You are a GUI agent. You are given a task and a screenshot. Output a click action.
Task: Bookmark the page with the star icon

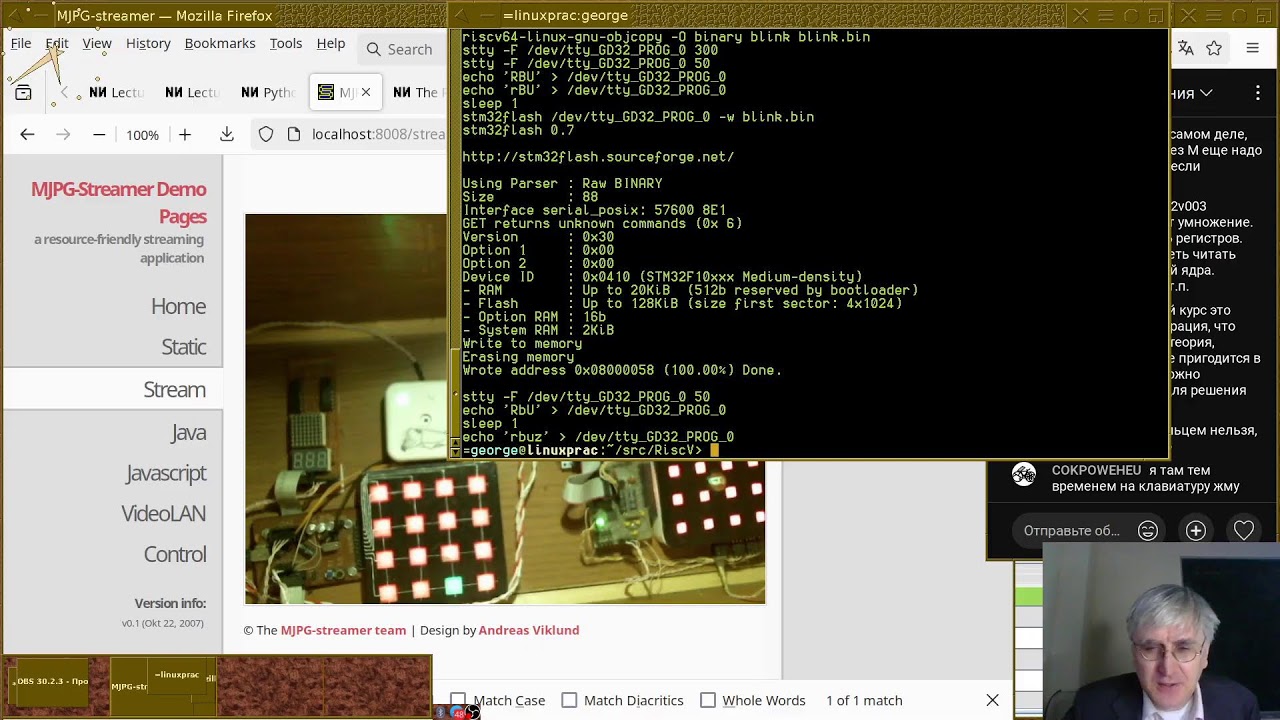[x=1214, y=48]
